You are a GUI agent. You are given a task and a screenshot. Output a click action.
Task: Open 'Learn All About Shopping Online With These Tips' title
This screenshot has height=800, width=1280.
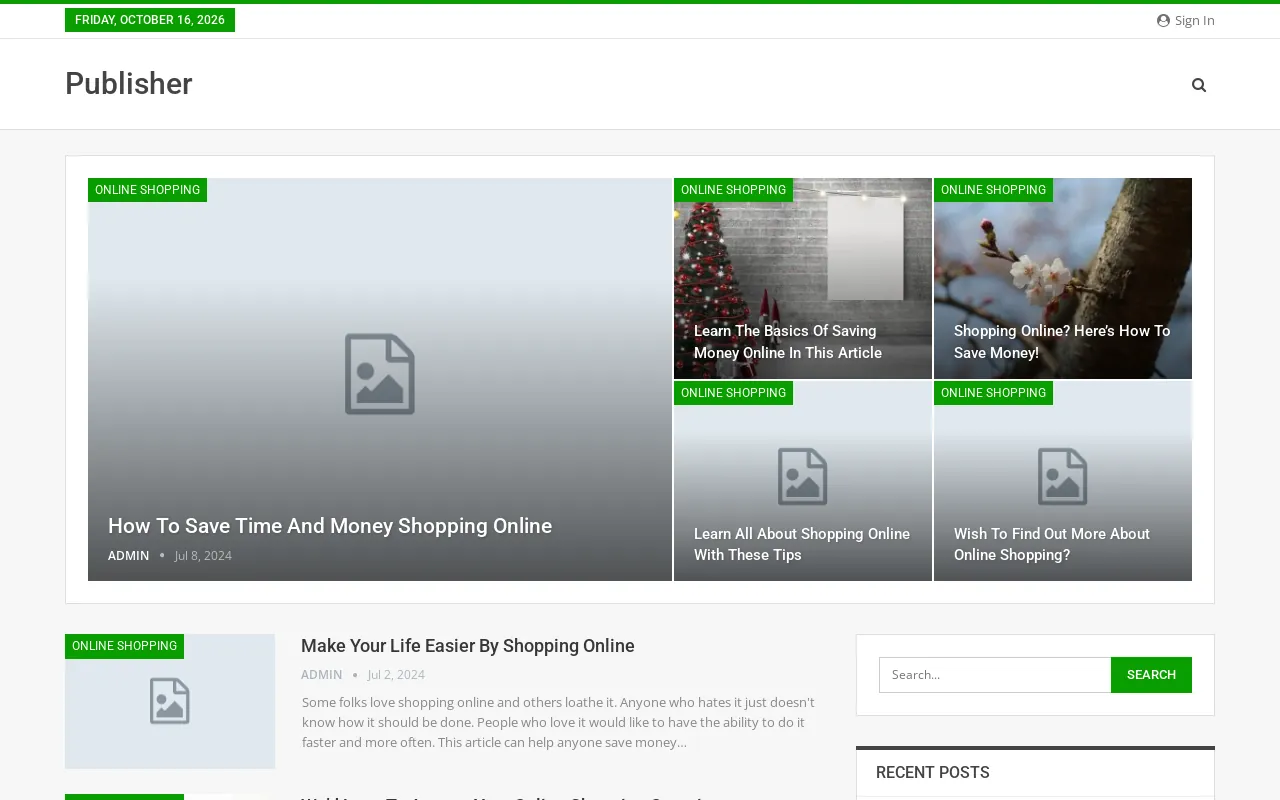(x=802, y=544)
